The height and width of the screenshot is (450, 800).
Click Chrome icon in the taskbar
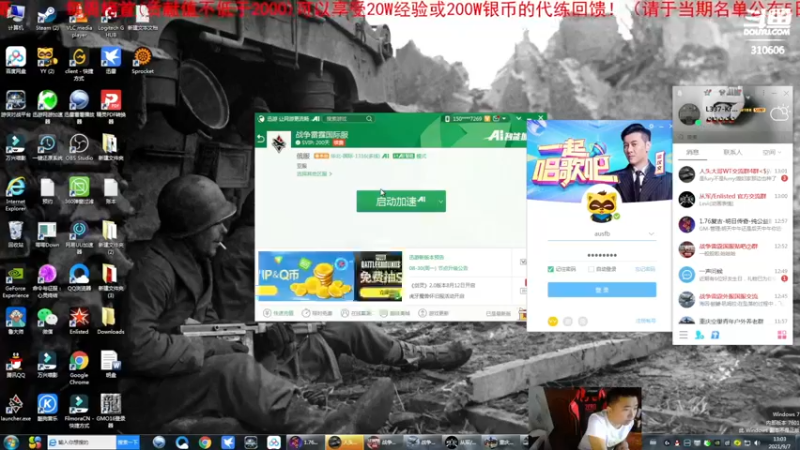click(205, 442)
